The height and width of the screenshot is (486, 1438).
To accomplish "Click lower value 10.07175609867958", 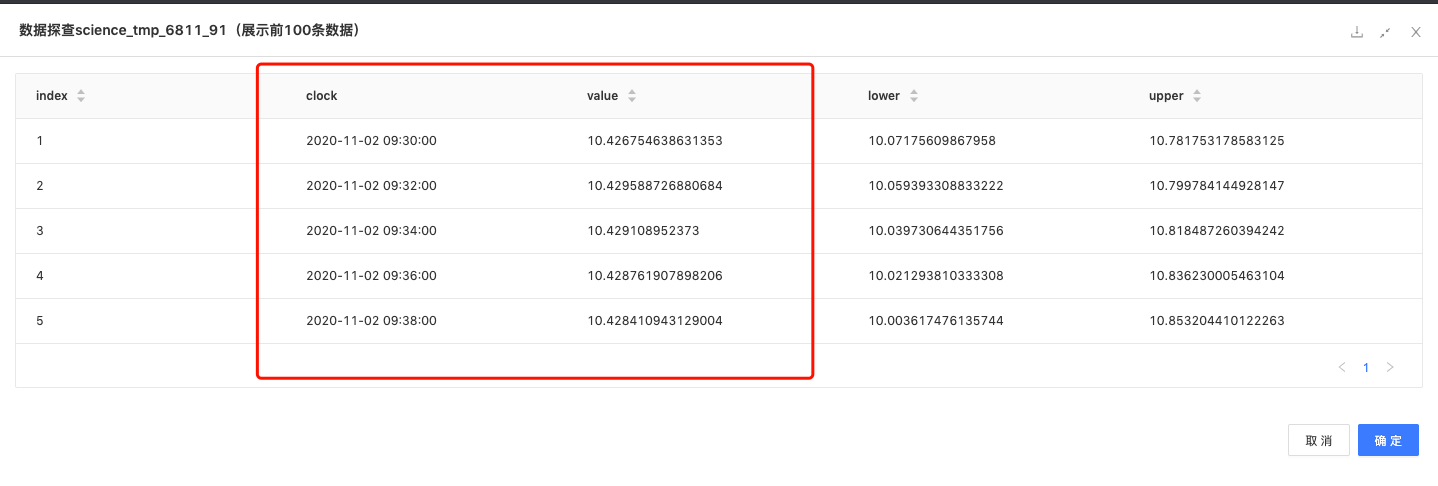I will coord(932,141).
